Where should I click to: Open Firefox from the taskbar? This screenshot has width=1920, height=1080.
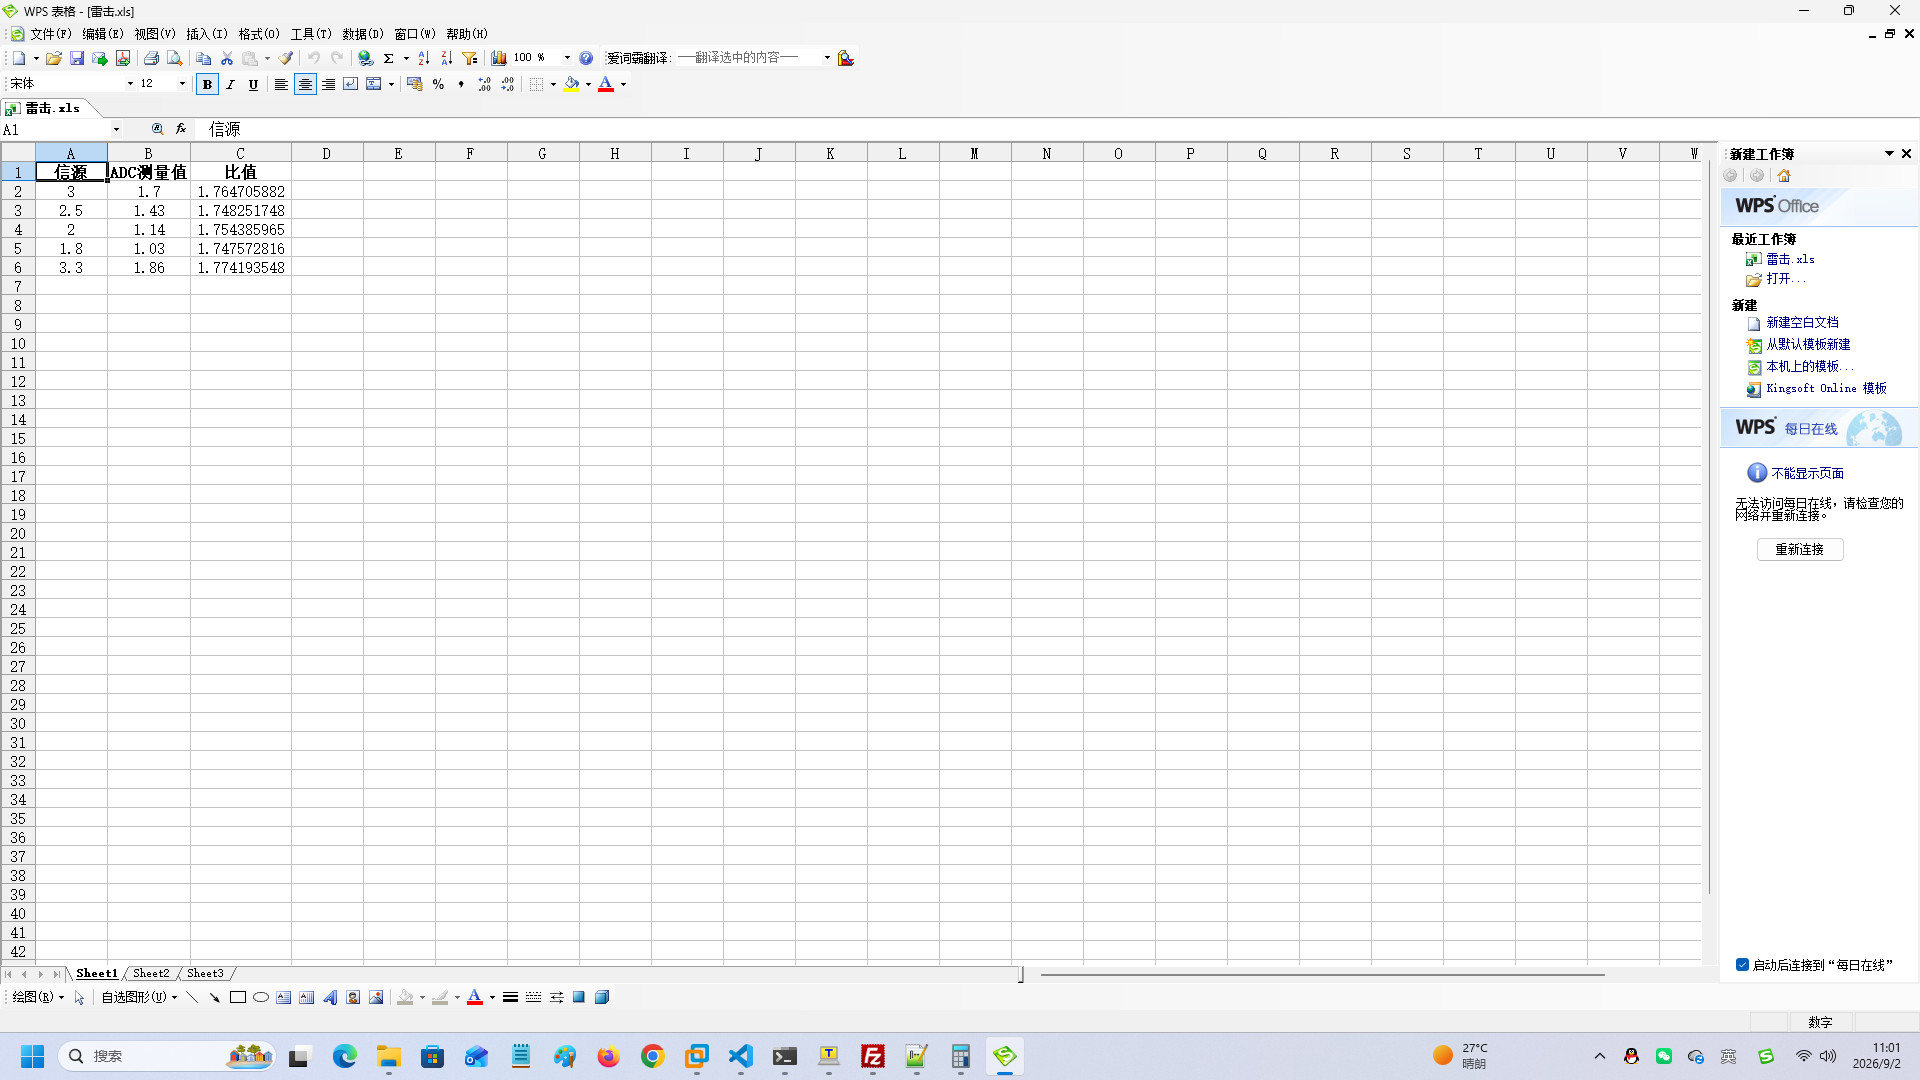point(609,1056)
